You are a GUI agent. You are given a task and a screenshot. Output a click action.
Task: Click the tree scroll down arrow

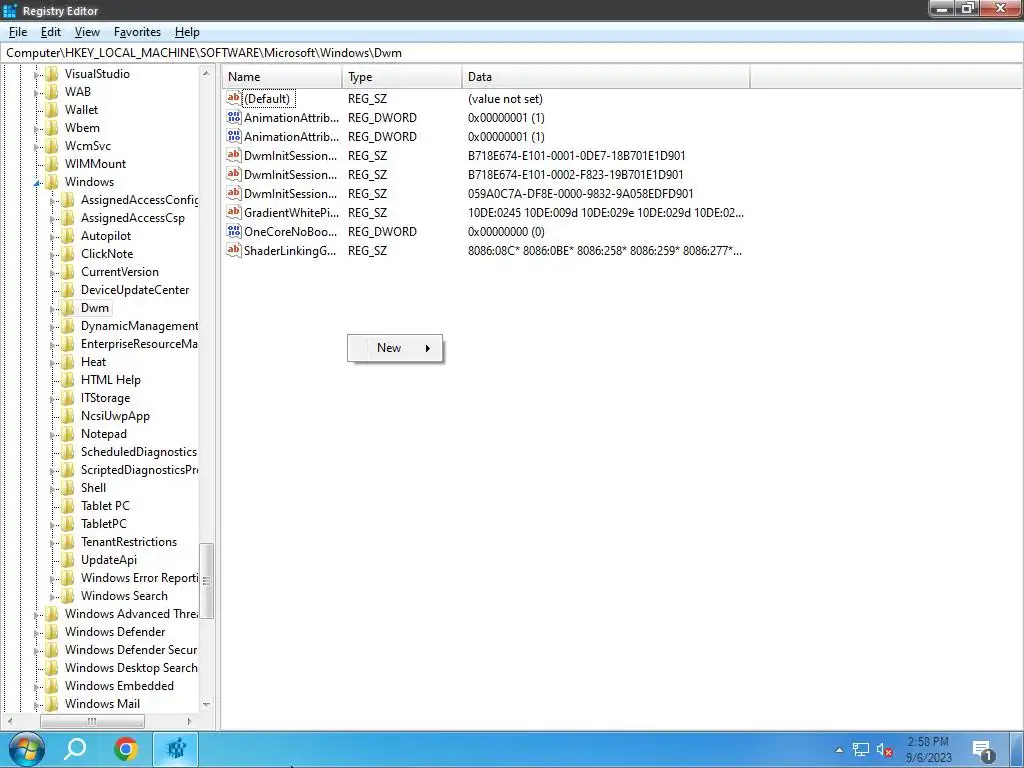[206, 705]
